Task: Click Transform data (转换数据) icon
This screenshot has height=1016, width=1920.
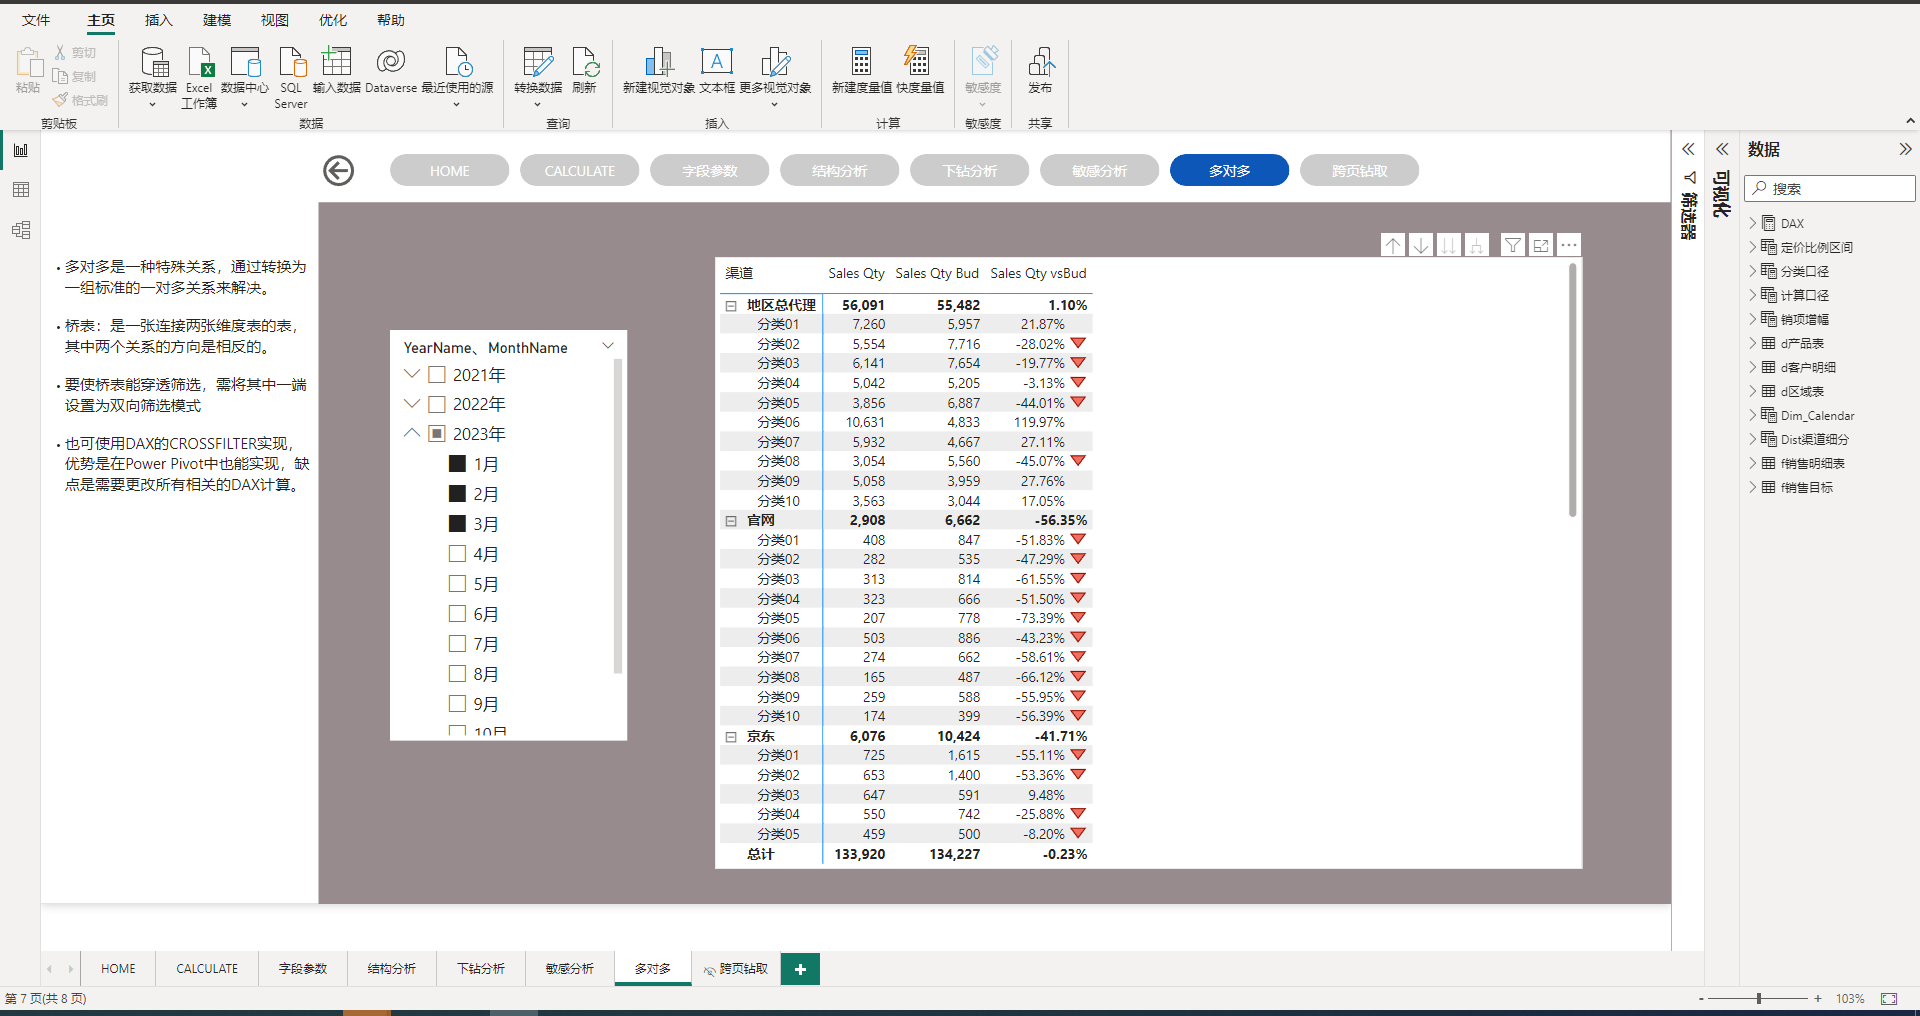Action: coord(538,63)
